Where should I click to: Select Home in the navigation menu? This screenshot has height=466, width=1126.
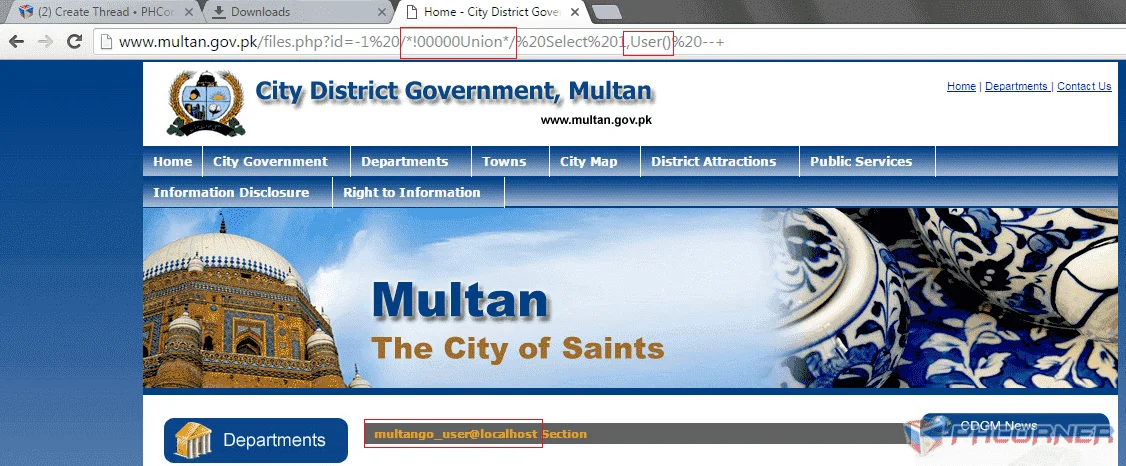[x=172, y=162]
